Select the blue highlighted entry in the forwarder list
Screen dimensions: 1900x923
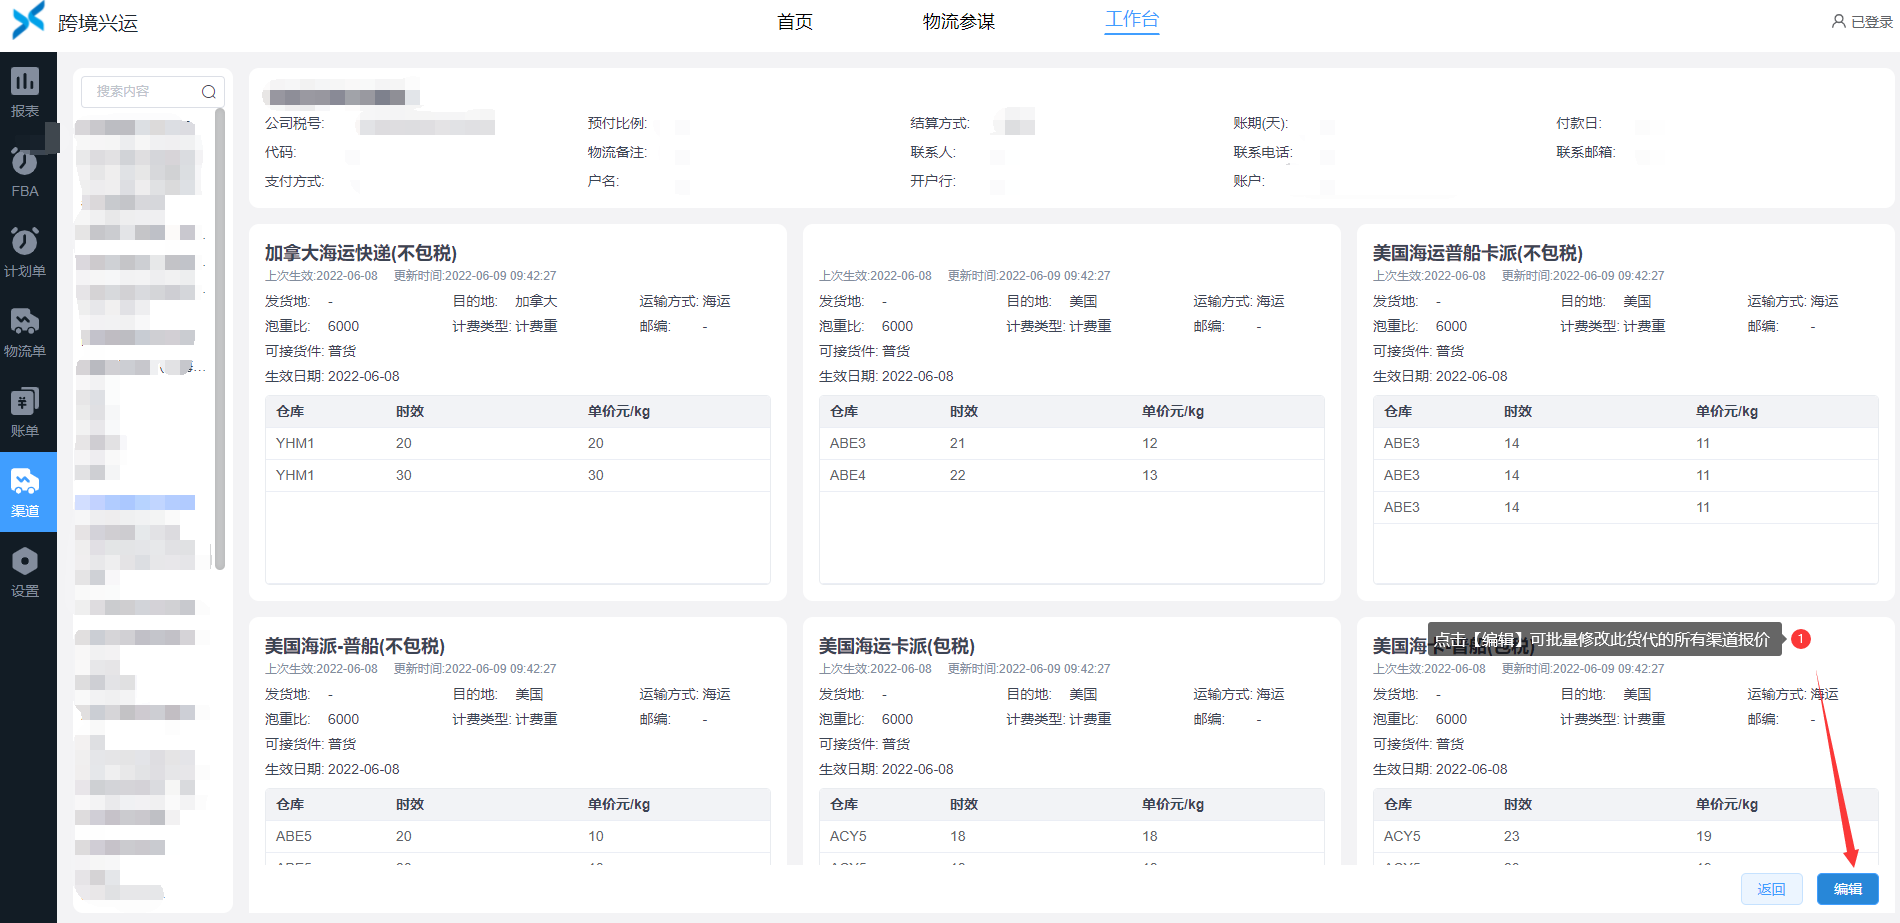pos(135,502)
